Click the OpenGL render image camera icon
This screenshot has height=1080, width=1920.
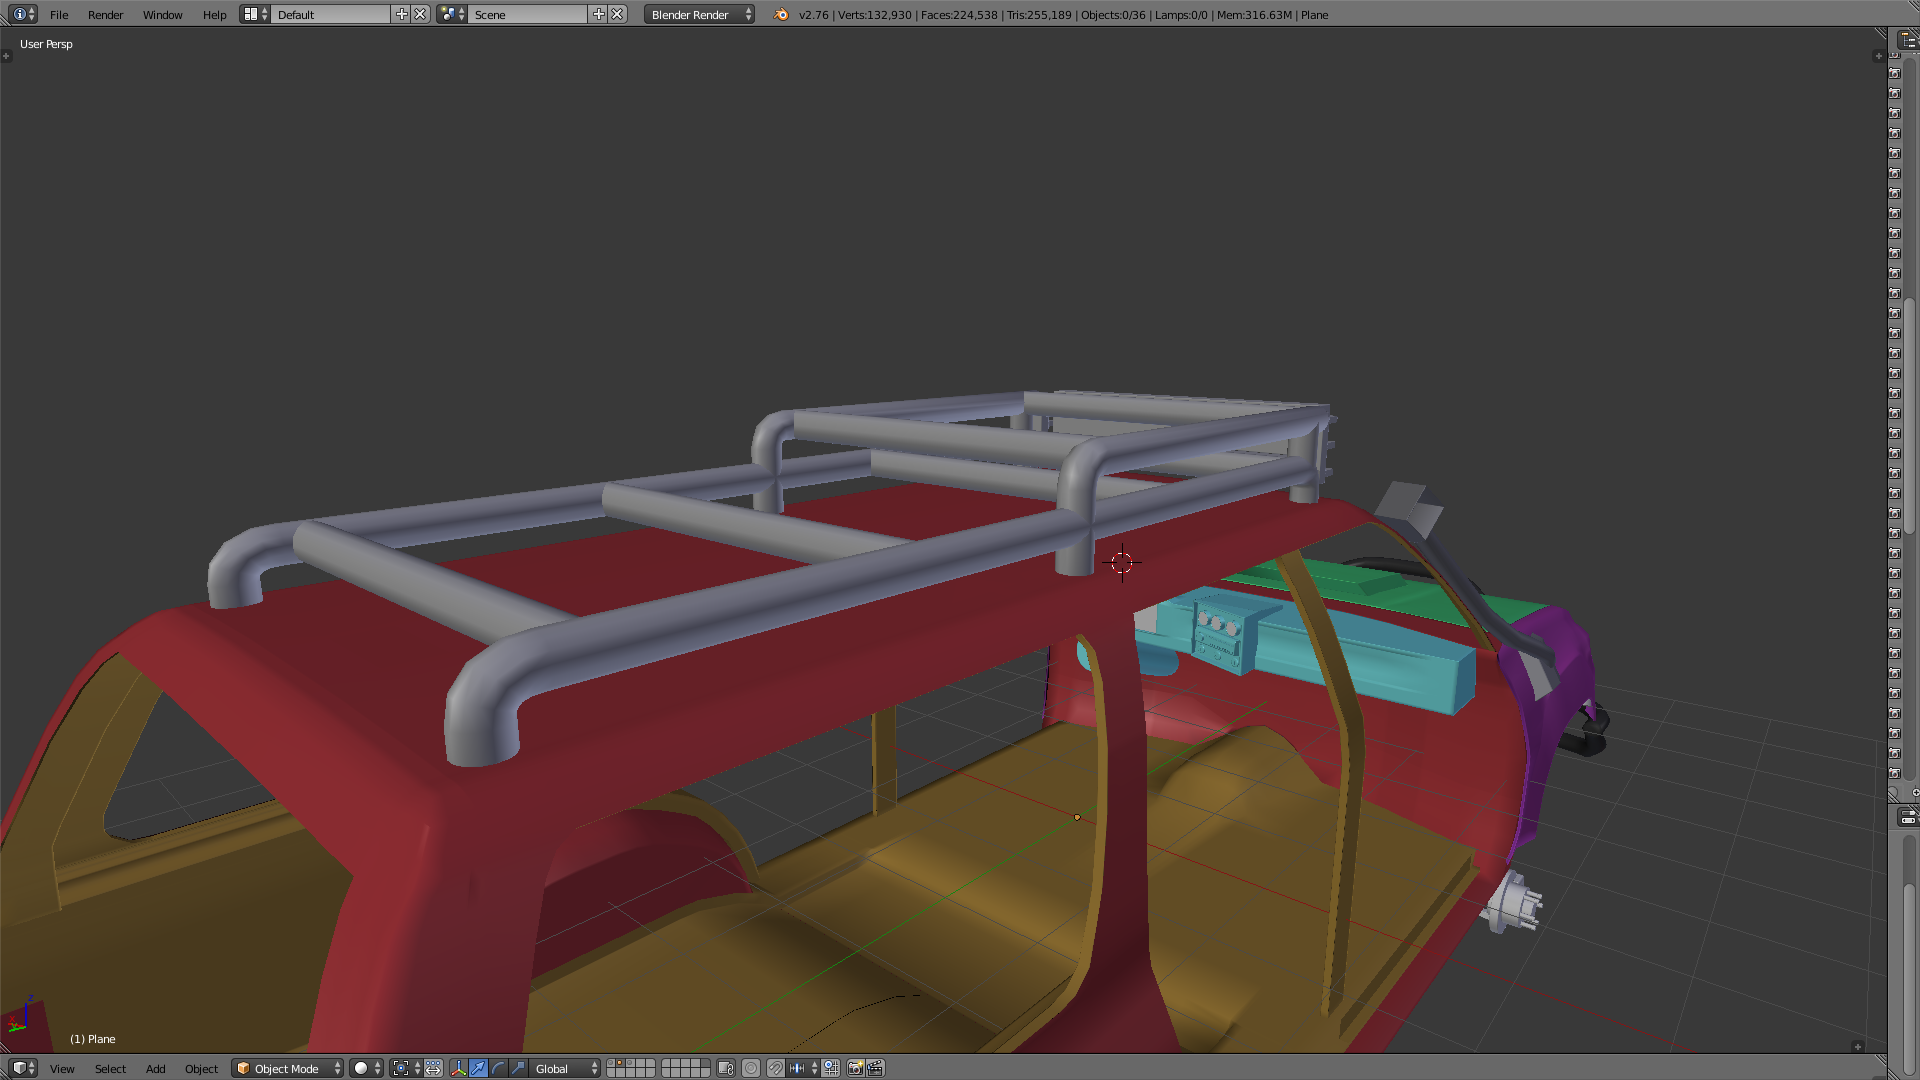click(855, 1068)
